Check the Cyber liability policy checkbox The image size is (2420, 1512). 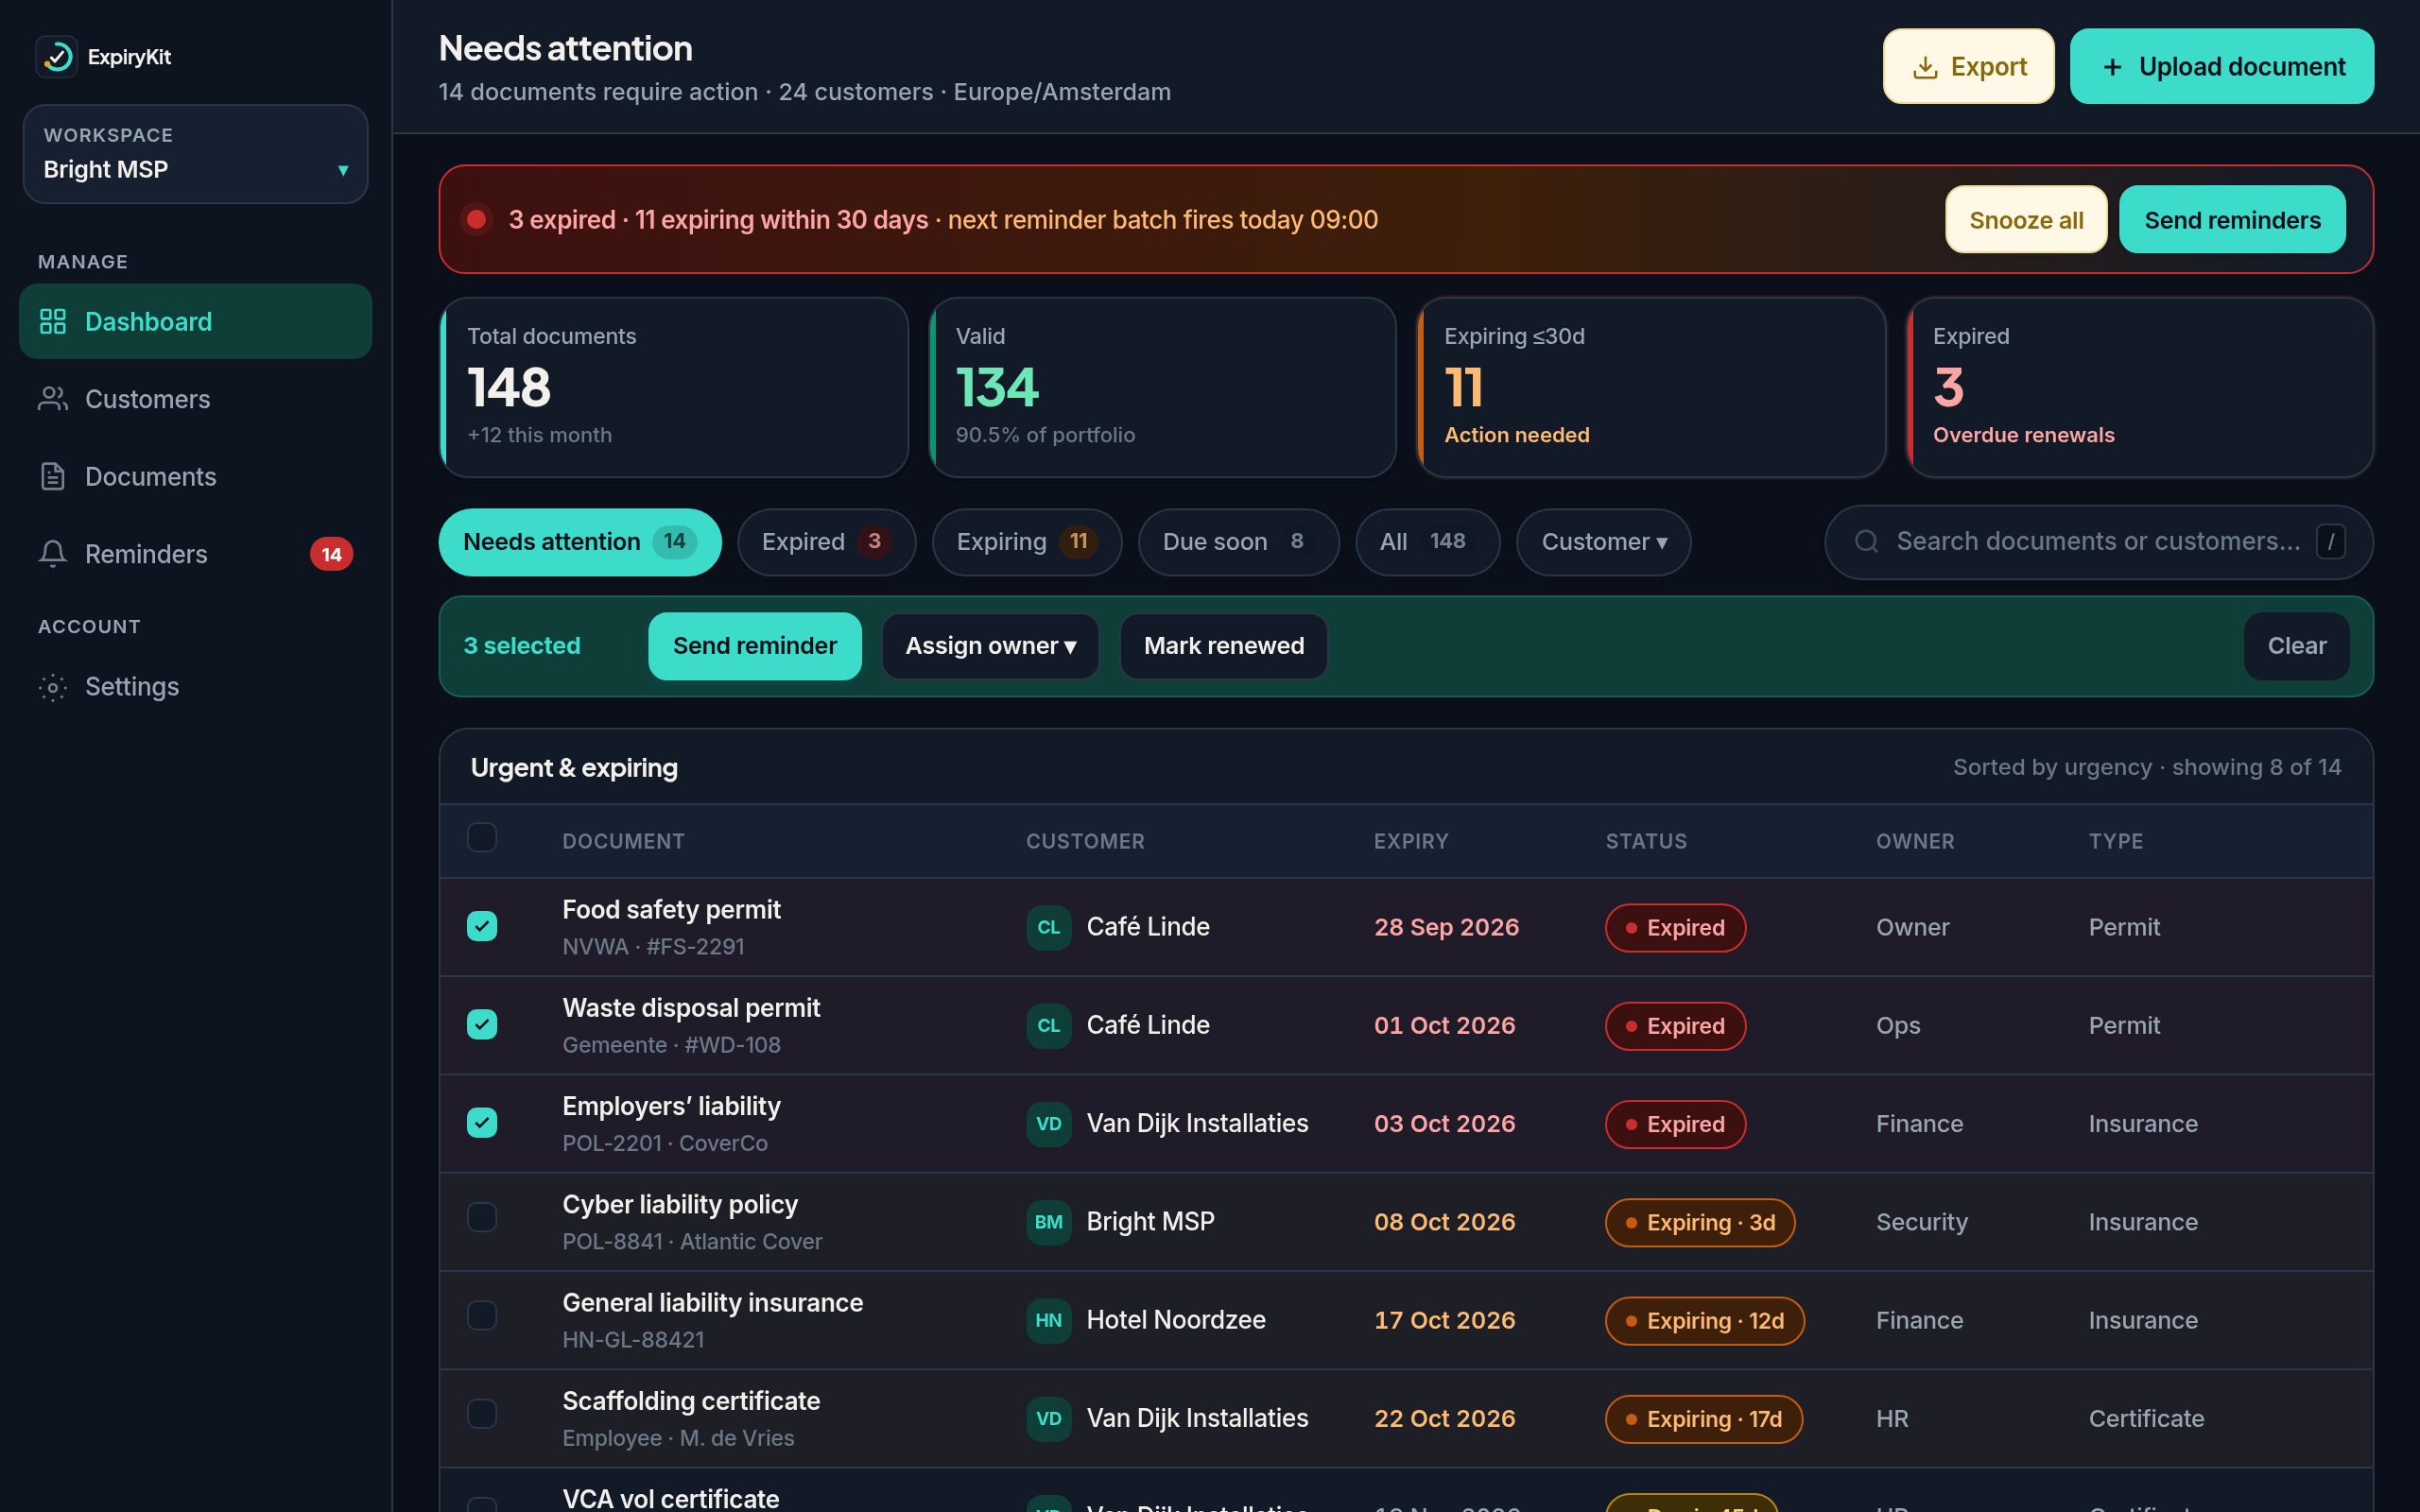click(x=482, y=1217)
